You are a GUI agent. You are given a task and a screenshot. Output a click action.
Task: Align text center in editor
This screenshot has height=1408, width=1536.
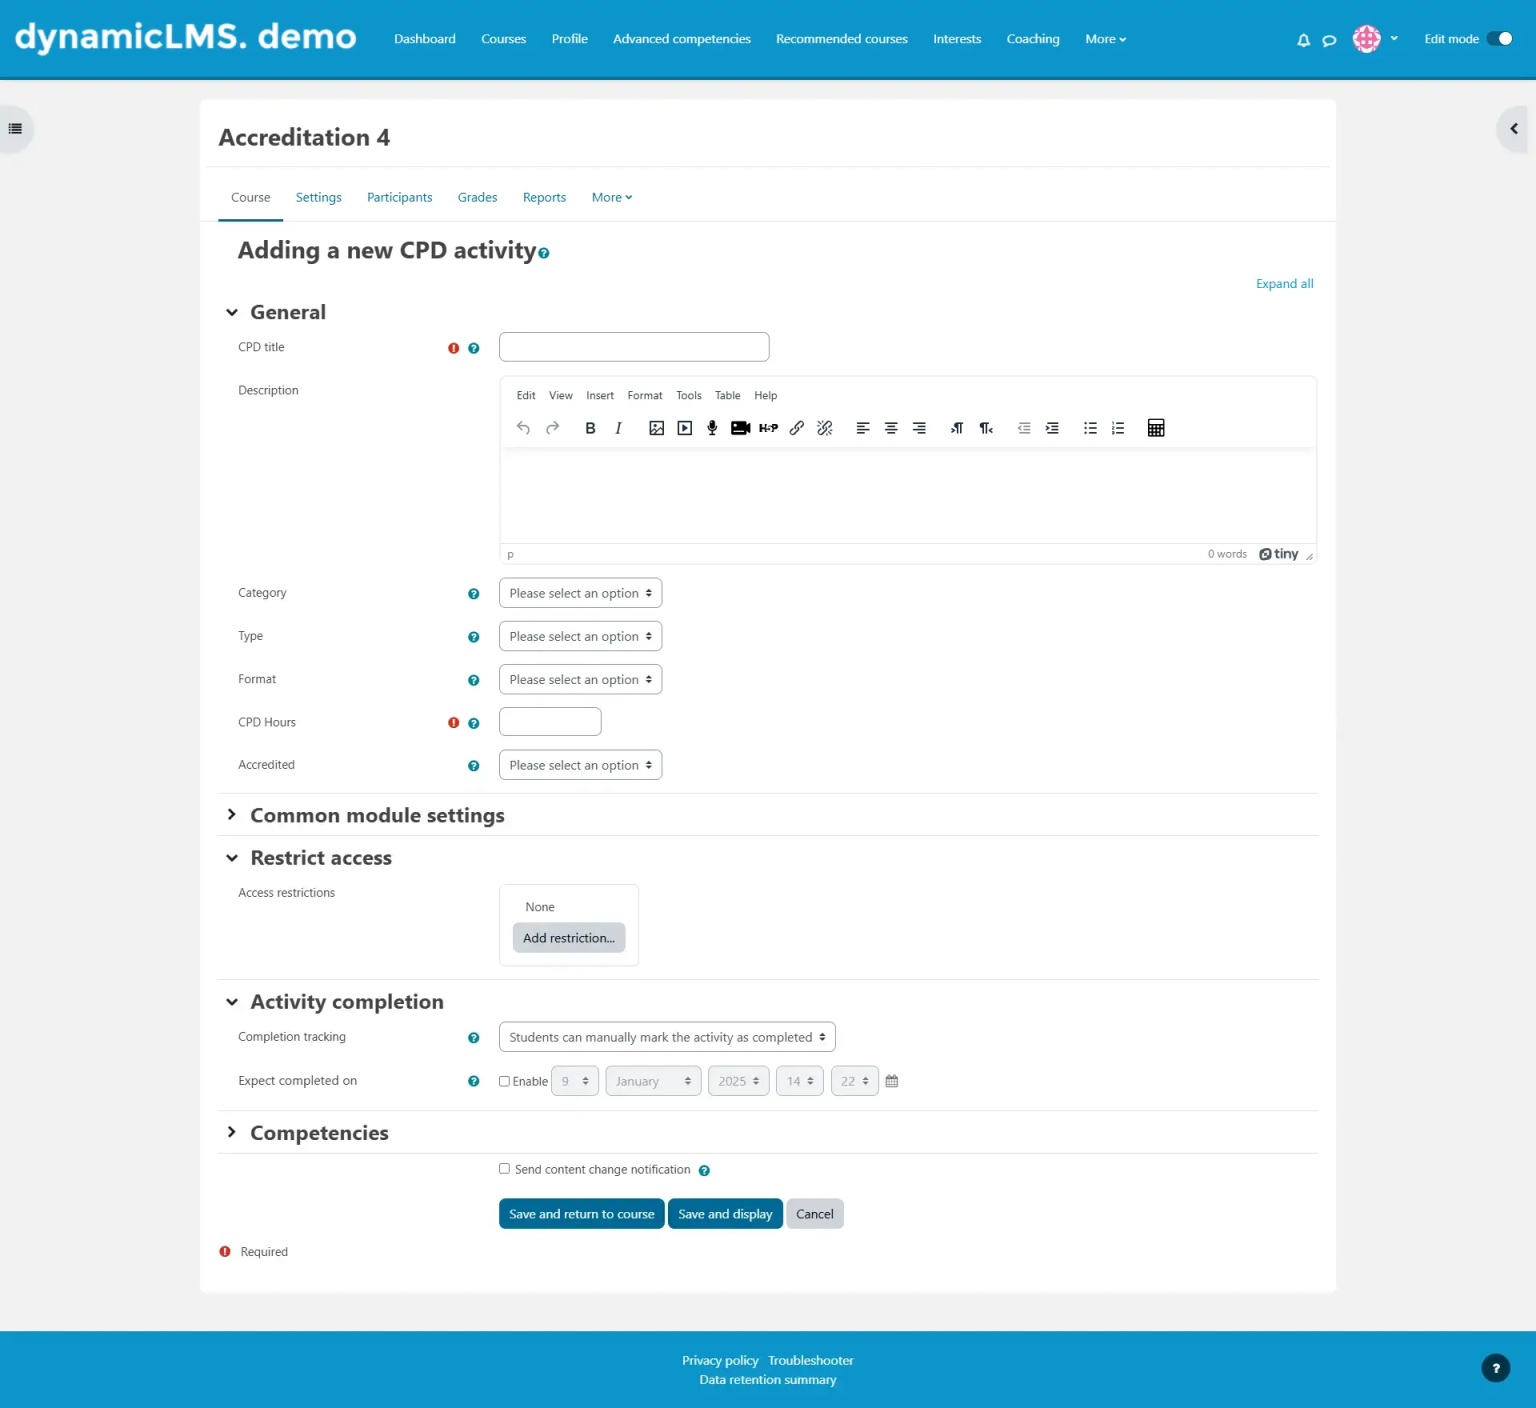(x=891, y=428)
